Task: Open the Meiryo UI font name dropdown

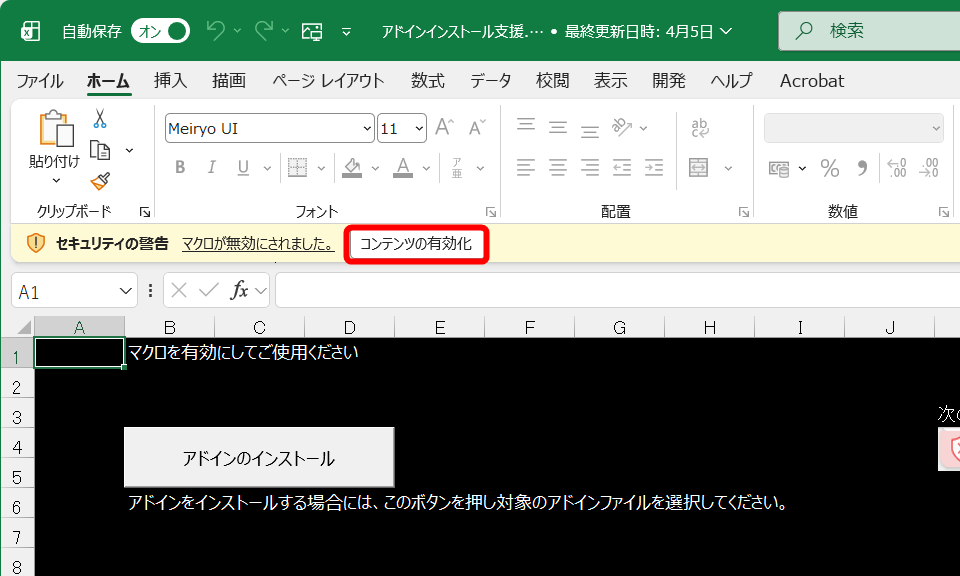Action: [367, 129]
